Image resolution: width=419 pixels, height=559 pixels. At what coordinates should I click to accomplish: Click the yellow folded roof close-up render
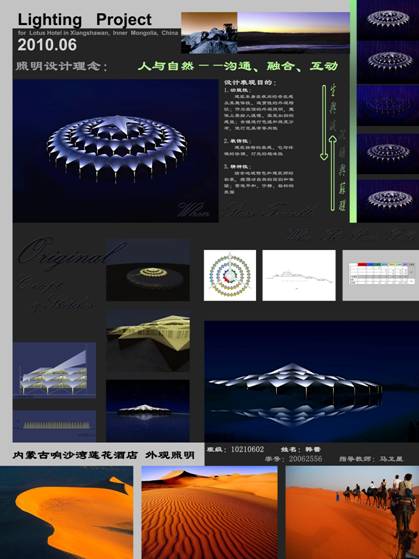pyautogui.click(x=148, y=342)
